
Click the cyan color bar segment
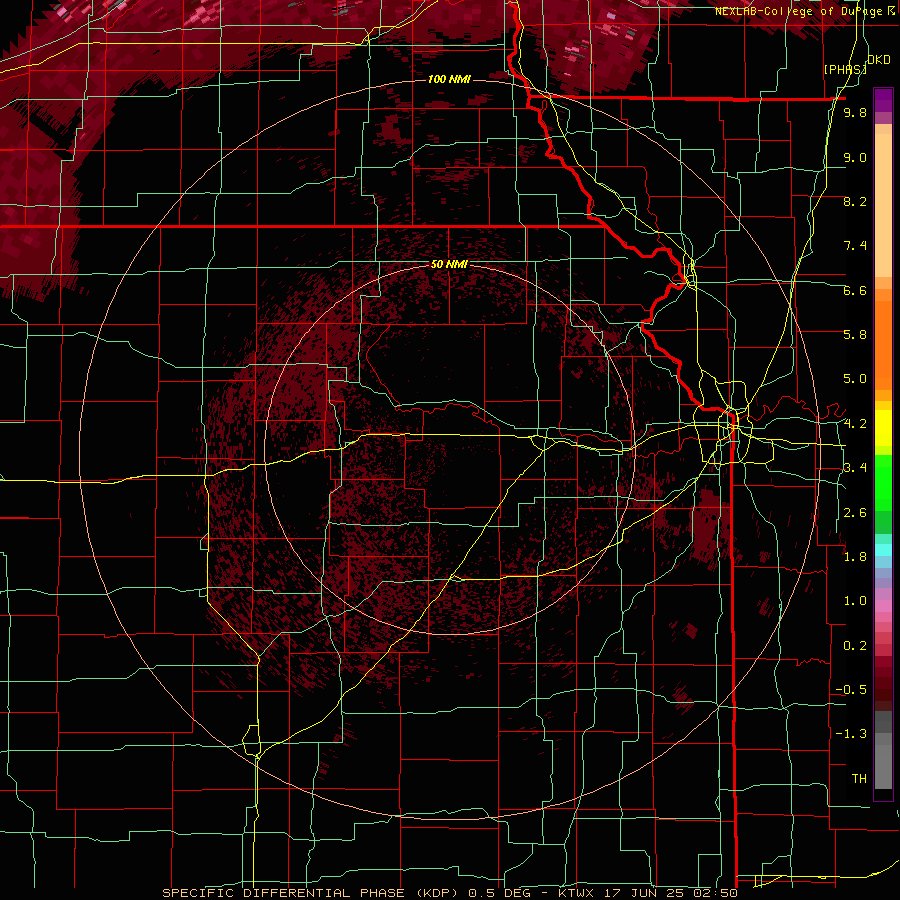pyautogui.click(x=883, y=550)
